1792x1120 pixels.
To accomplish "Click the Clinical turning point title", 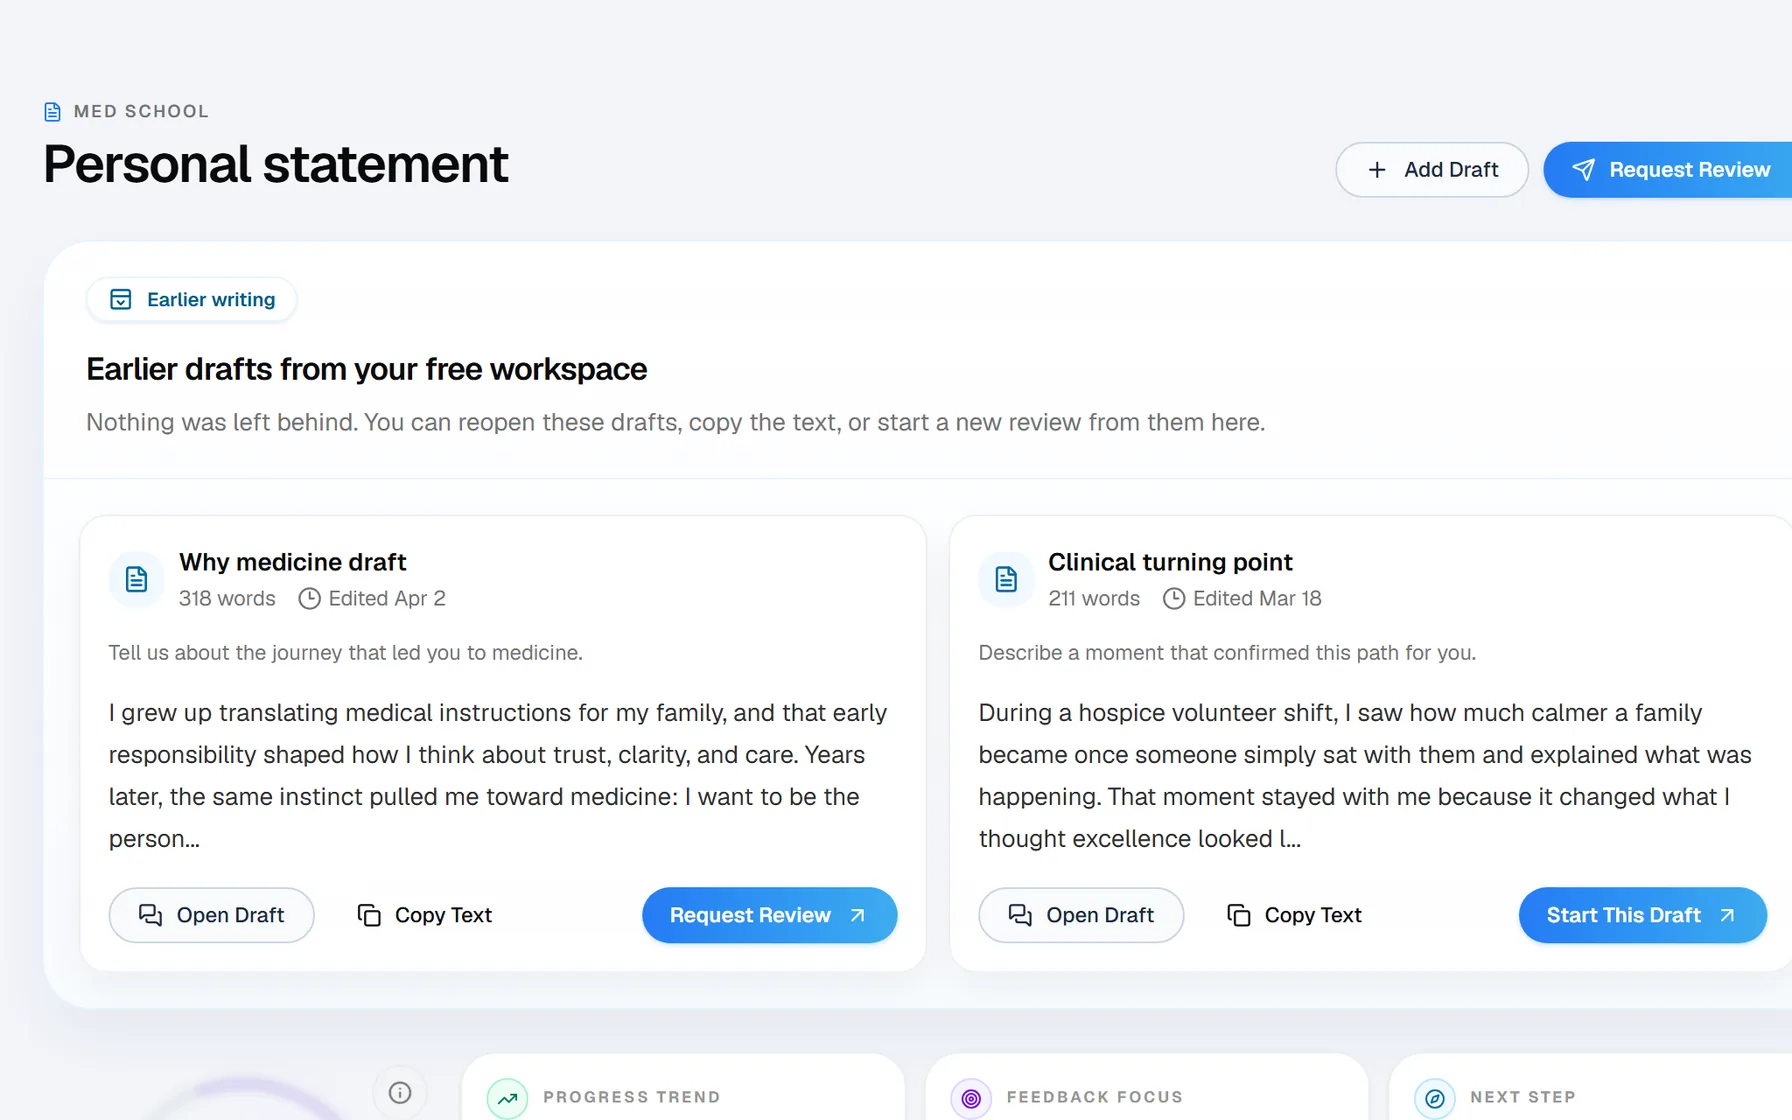I will pos(1170,562).
